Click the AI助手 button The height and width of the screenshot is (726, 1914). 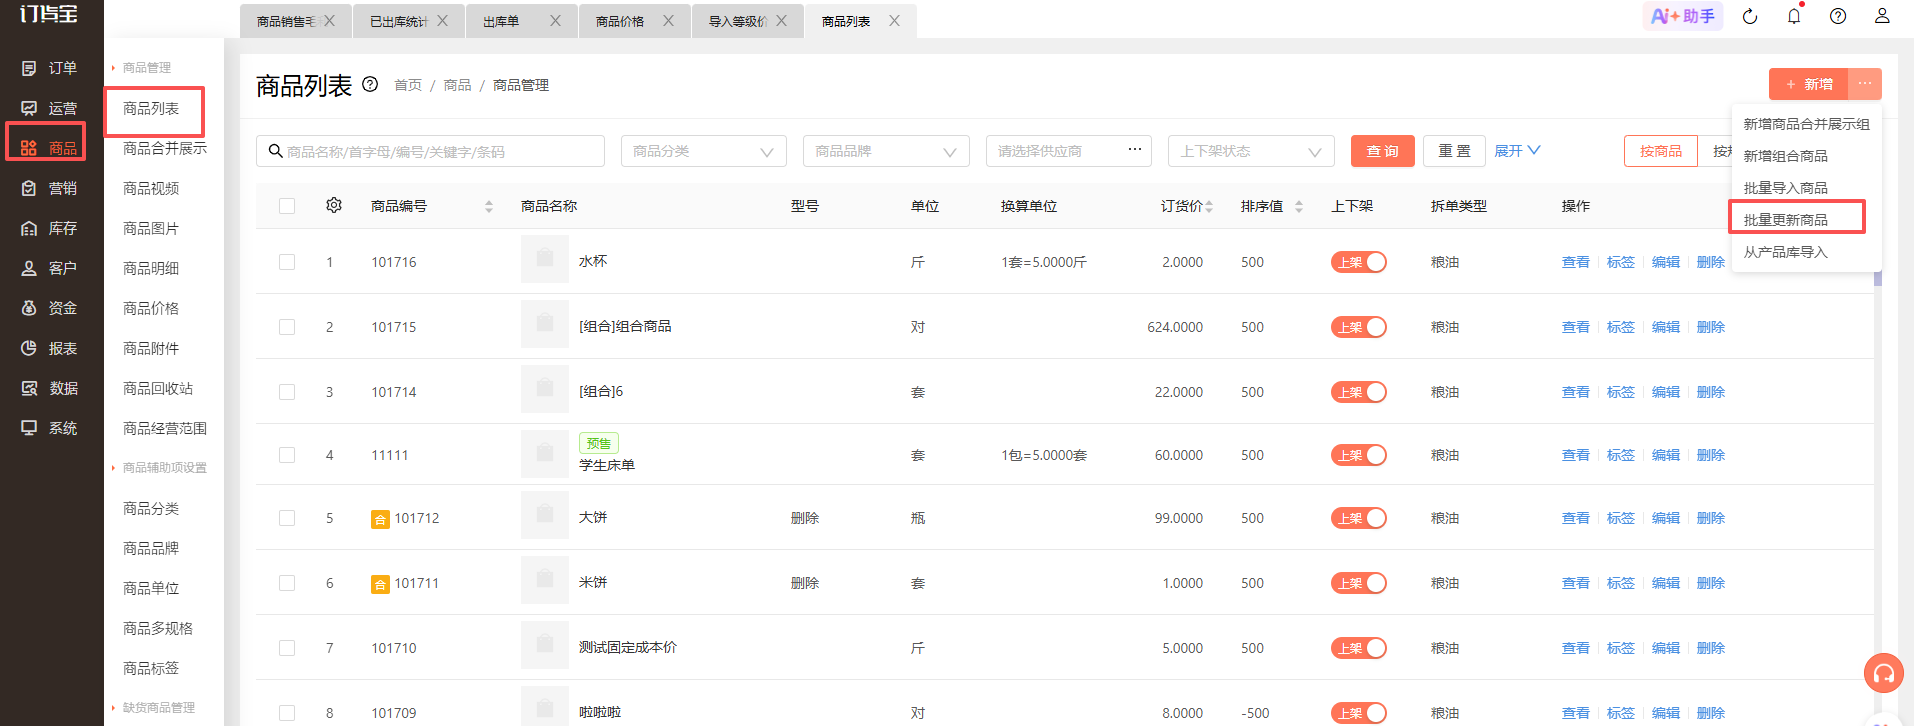click(x=1683, y=16)
